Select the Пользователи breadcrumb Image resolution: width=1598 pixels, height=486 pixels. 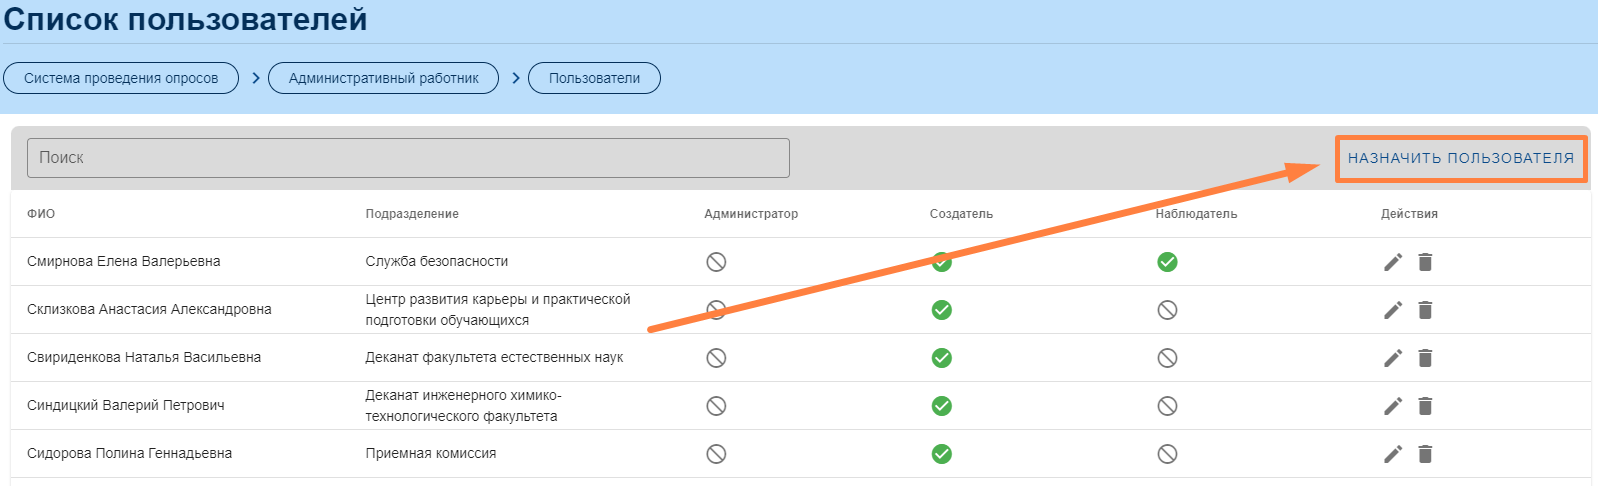coord(594,78)
